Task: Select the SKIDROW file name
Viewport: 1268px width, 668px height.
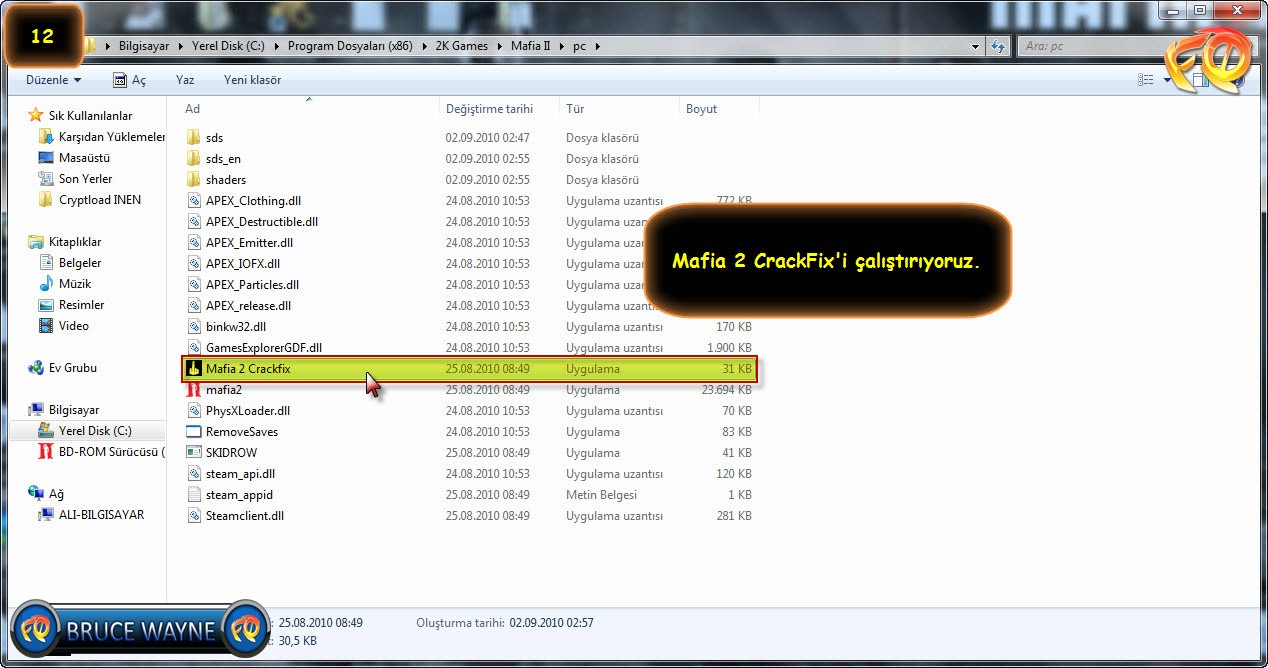Action: (231, 453)
